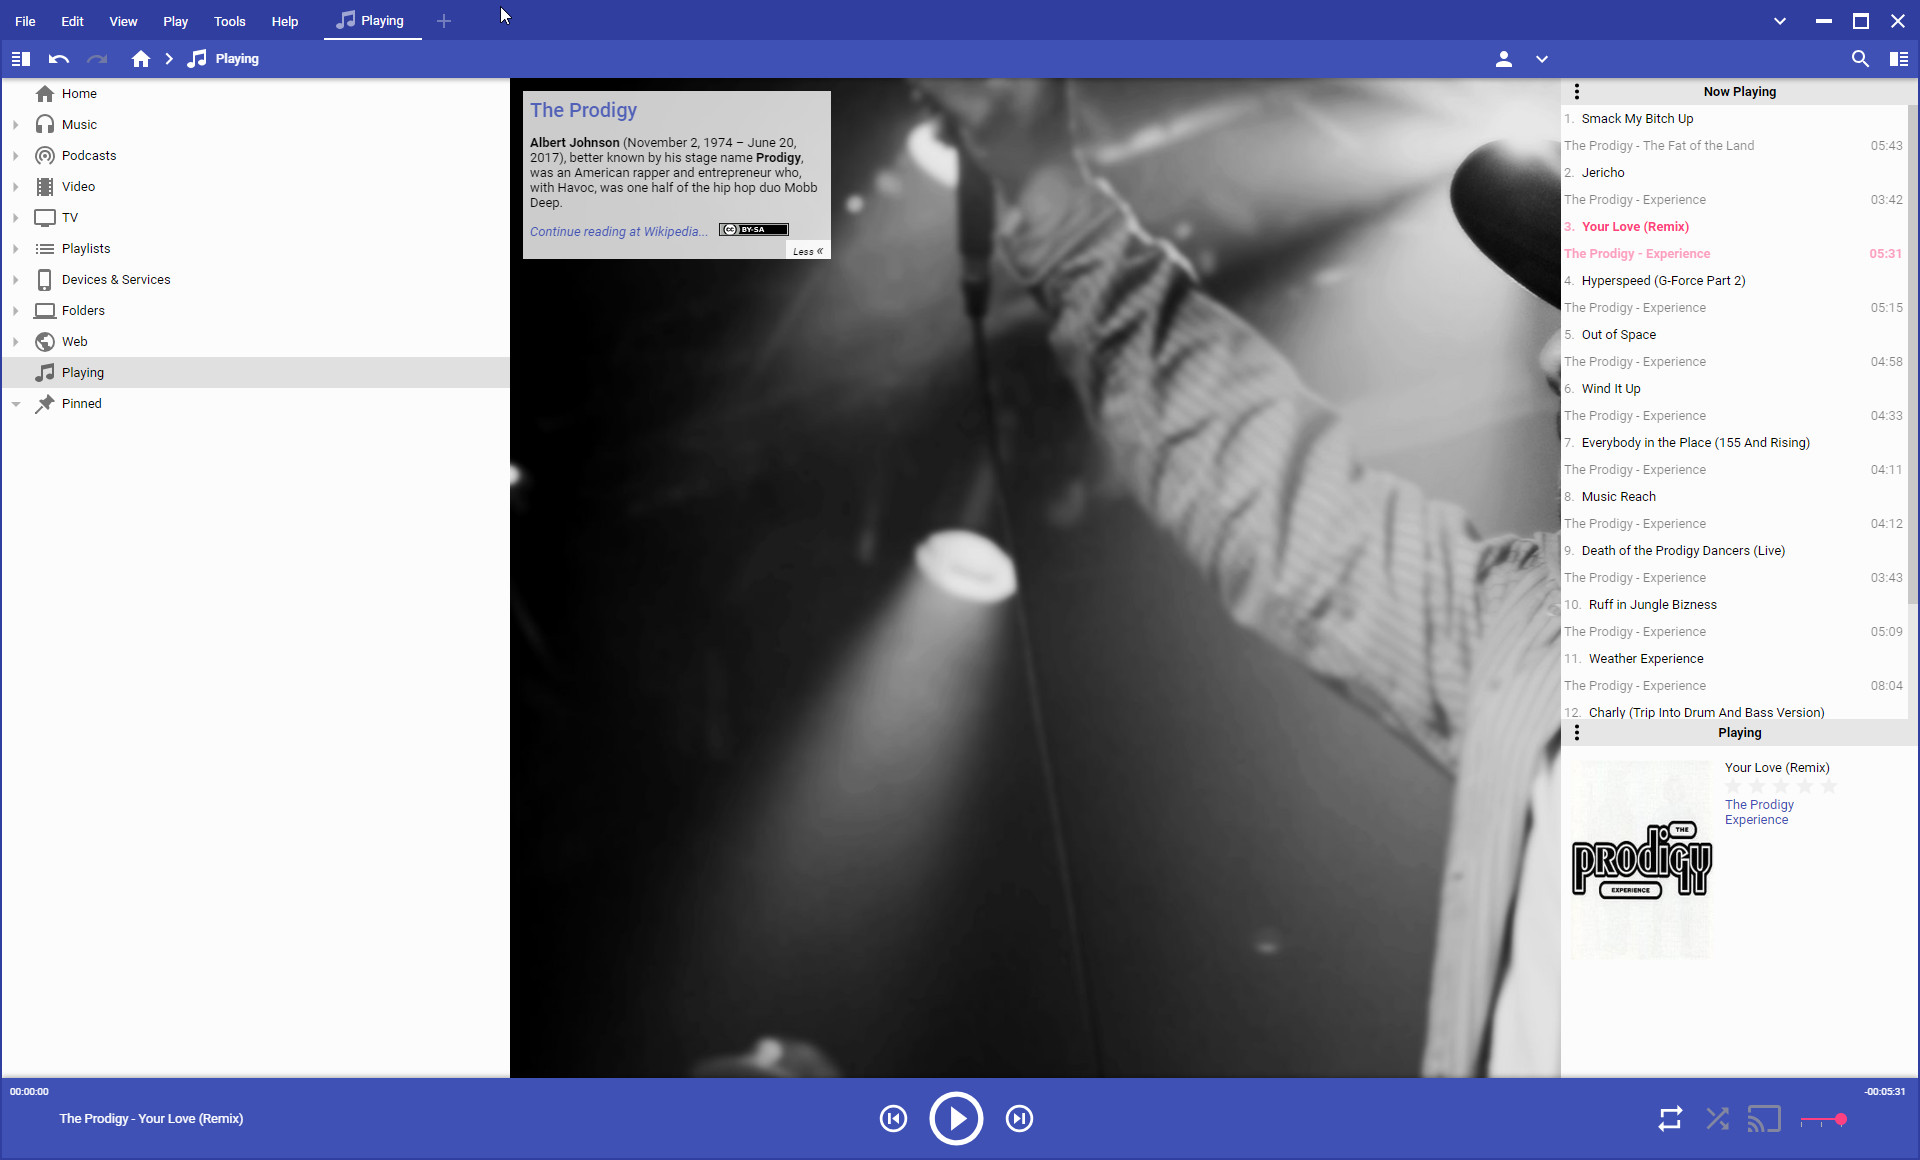Image resolution: width=1920 pixels, height=1160 pixels.
Task: Toggle the left sidebar panel icon
Action: [x=20, y=59]
